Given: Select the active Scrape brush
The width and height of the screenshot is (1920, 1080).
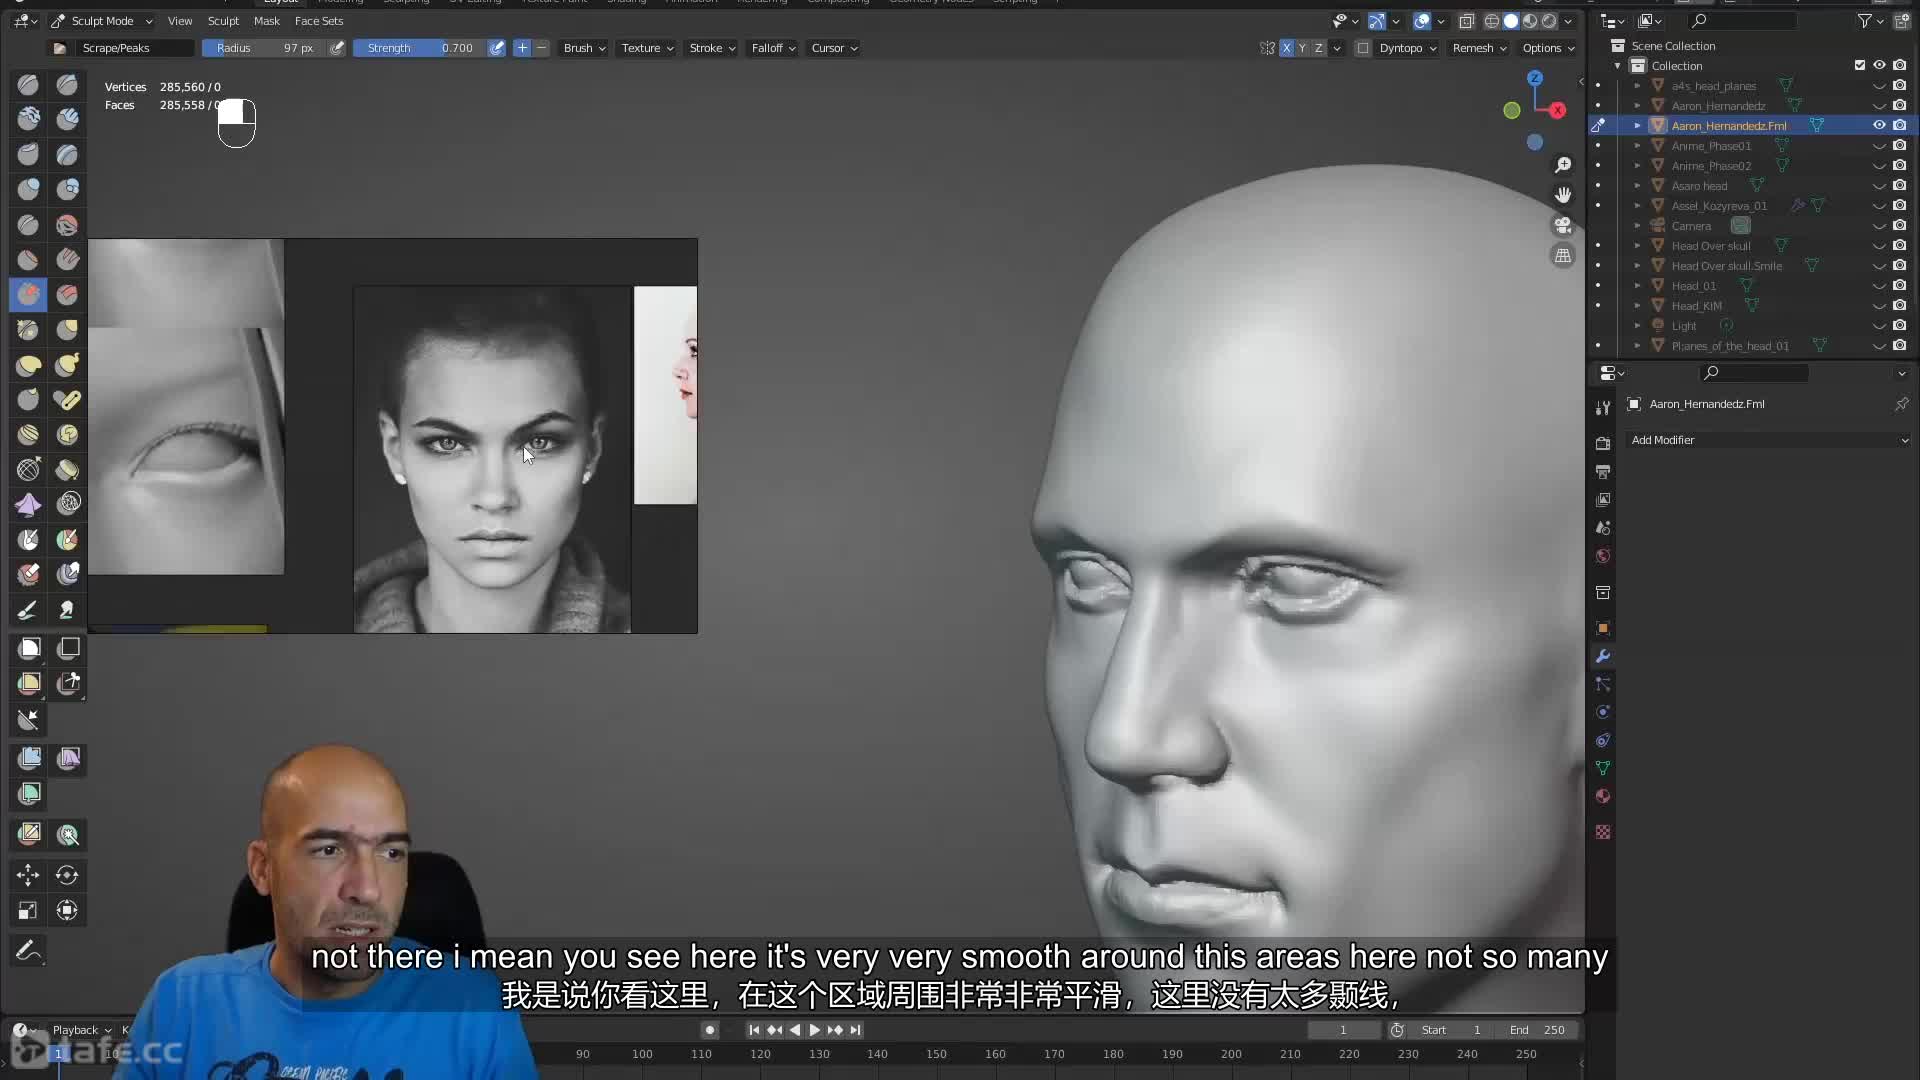Looking at the screenshot, I should tap(28, 294).
